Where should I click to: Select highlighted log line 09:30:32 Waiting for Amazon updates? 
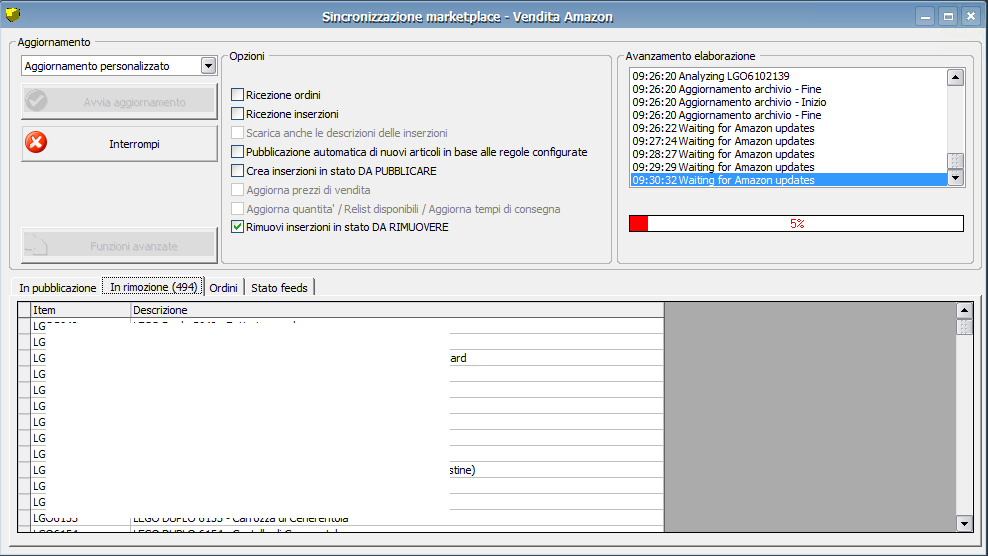(789, 180)
